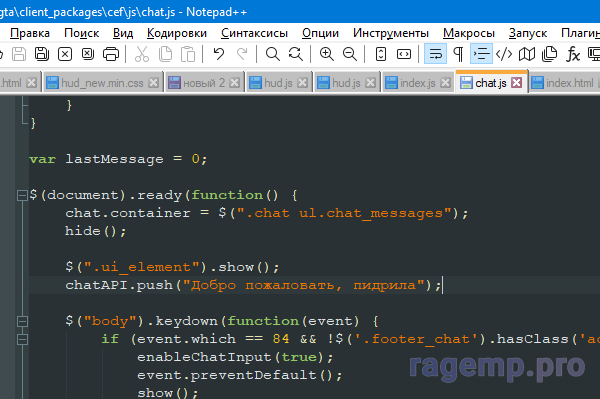The height and width of the screenshot is (399, 600).
Task: Undo the last edit
Action: coord(218,54)
